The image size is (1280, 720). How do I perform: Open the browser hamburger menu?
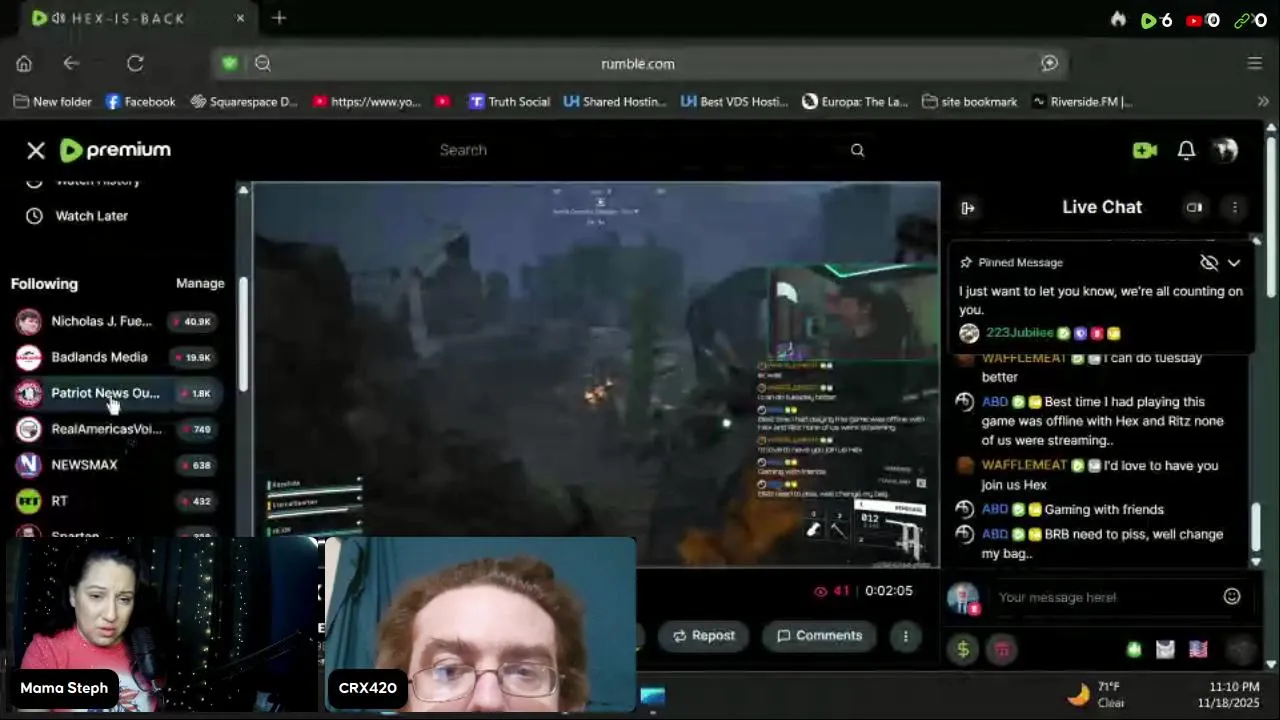pos(1255,63)
